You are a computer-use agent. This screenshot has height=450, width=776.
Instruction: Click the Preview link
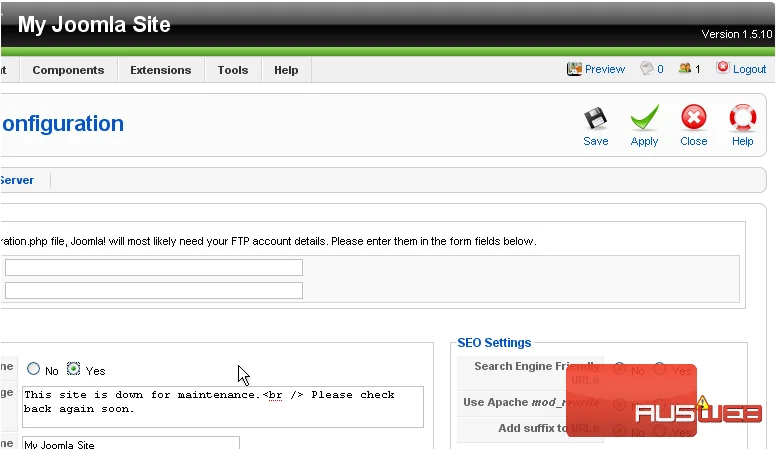pyautogui.click(x=605, y=69)
